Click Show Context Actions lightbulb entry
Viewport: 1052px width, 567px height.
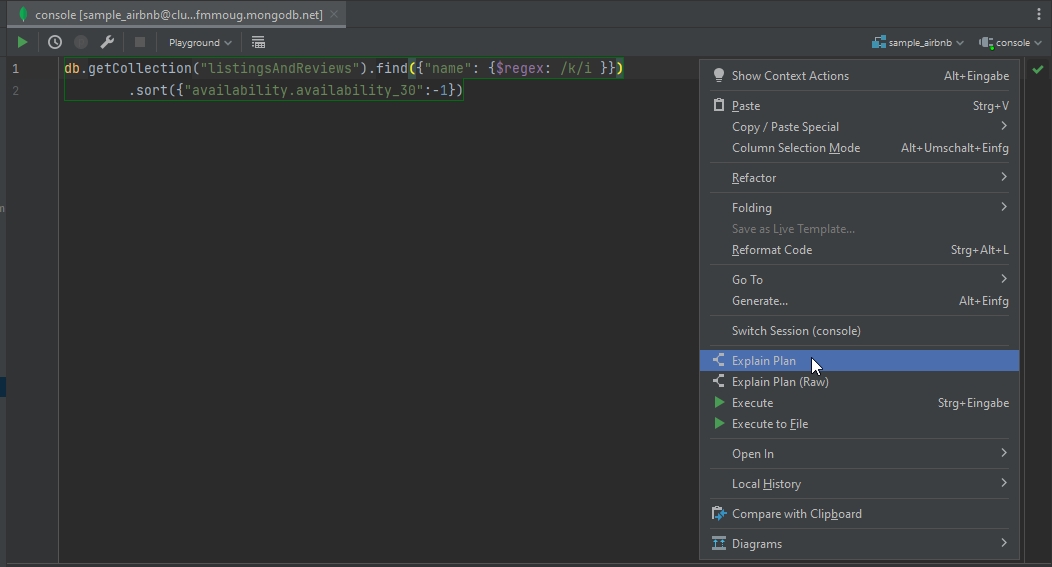click(790, 76)
